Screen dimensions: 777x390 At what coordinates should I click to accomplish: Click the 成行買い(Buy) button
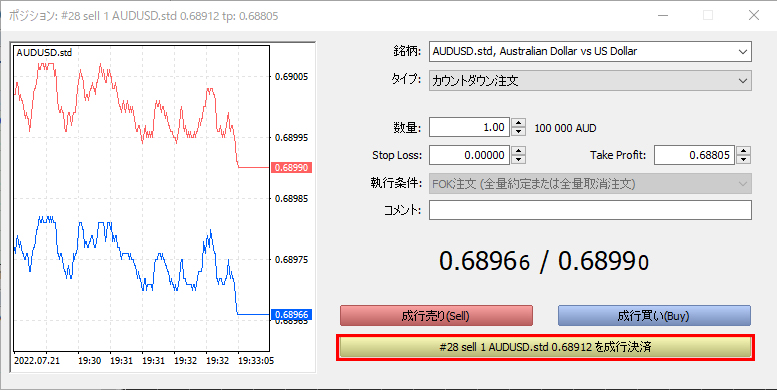coord(654,316)
